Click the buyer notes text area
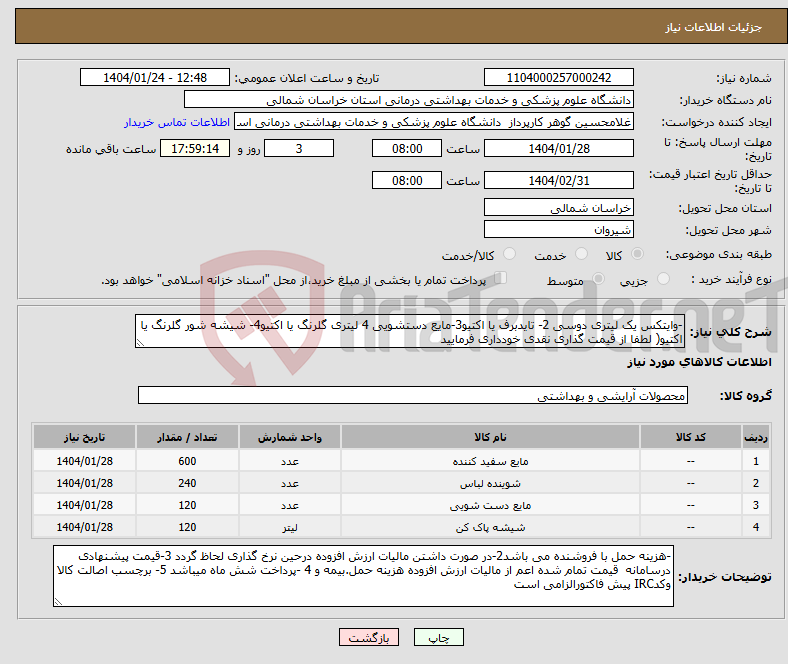 [x=363, y=576]
